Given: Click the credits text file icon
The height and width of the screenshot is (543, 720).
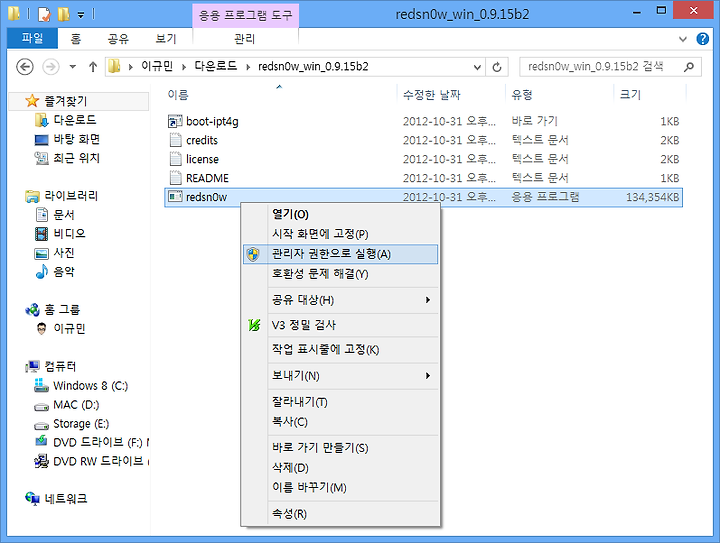Looking at the screenshot, I should pos(175,140).
